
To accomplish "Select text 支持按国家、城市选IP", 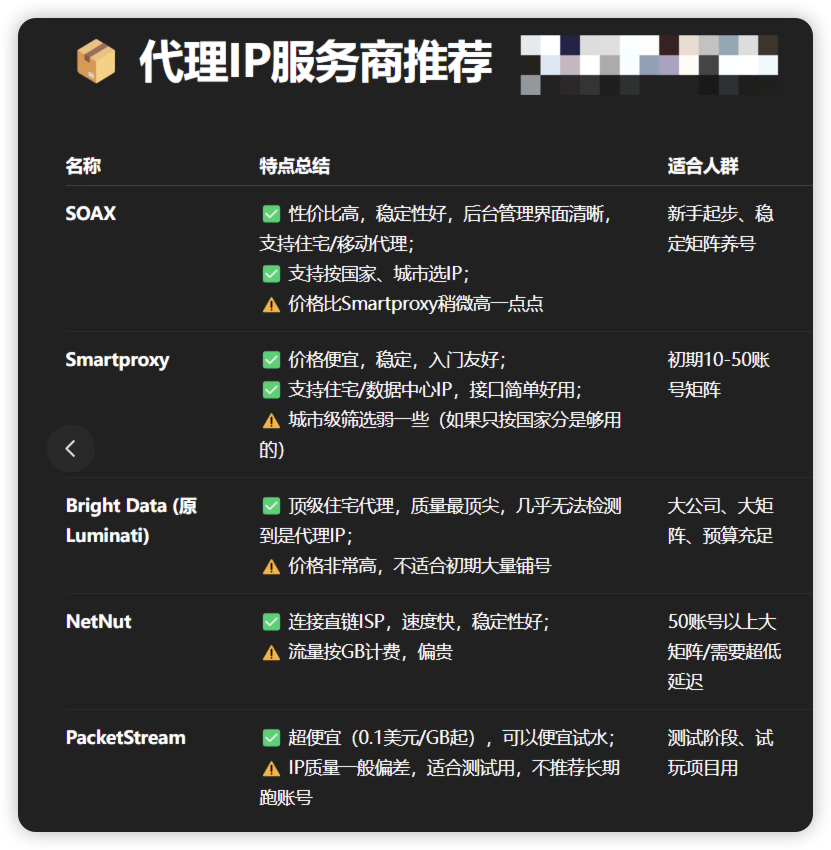I will (378, 274).
